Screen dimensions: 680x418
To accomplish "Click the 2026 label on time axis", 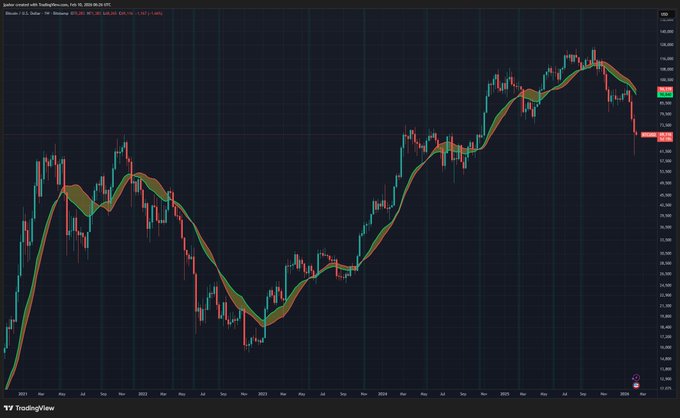I will 624,395.
